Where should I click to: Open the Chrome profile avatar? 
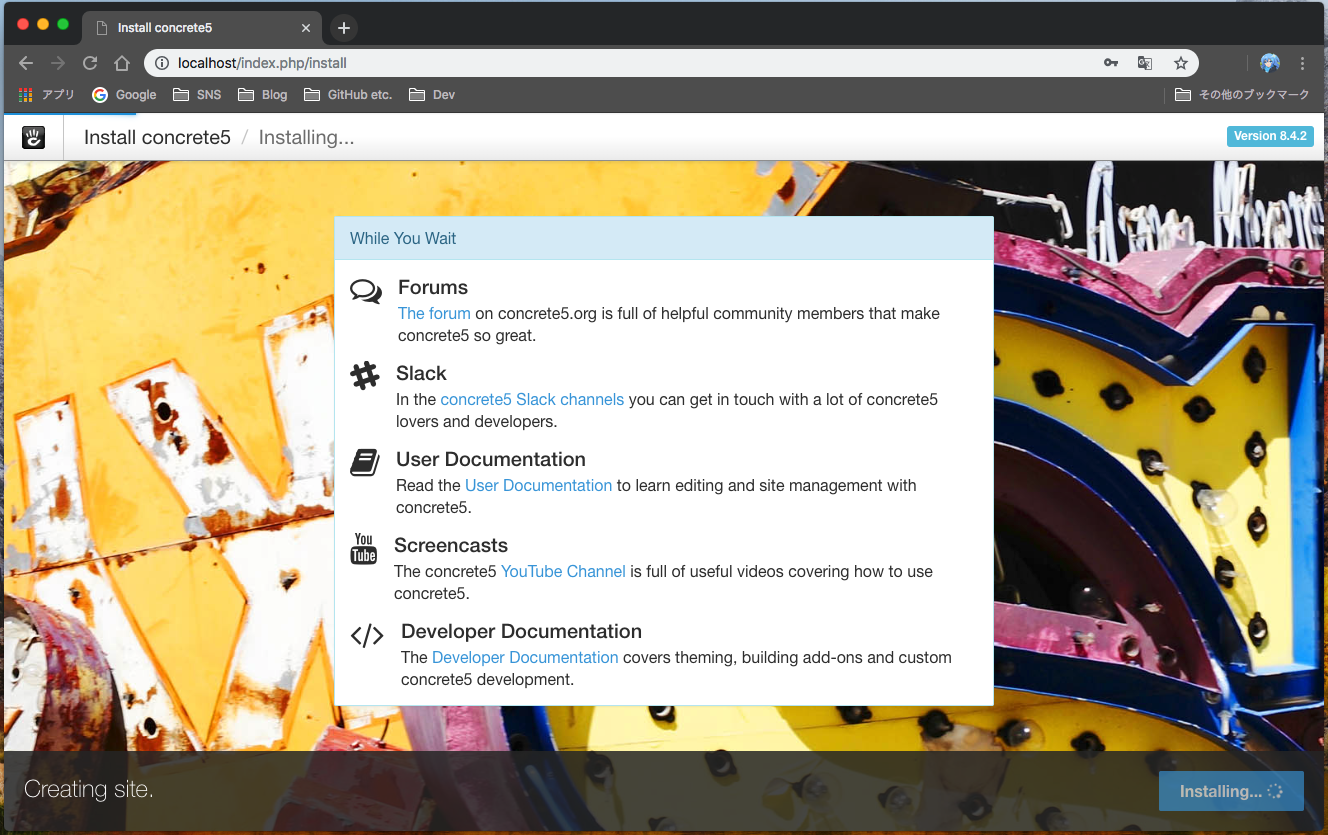pyautogui.click(x=1270, y=63)
